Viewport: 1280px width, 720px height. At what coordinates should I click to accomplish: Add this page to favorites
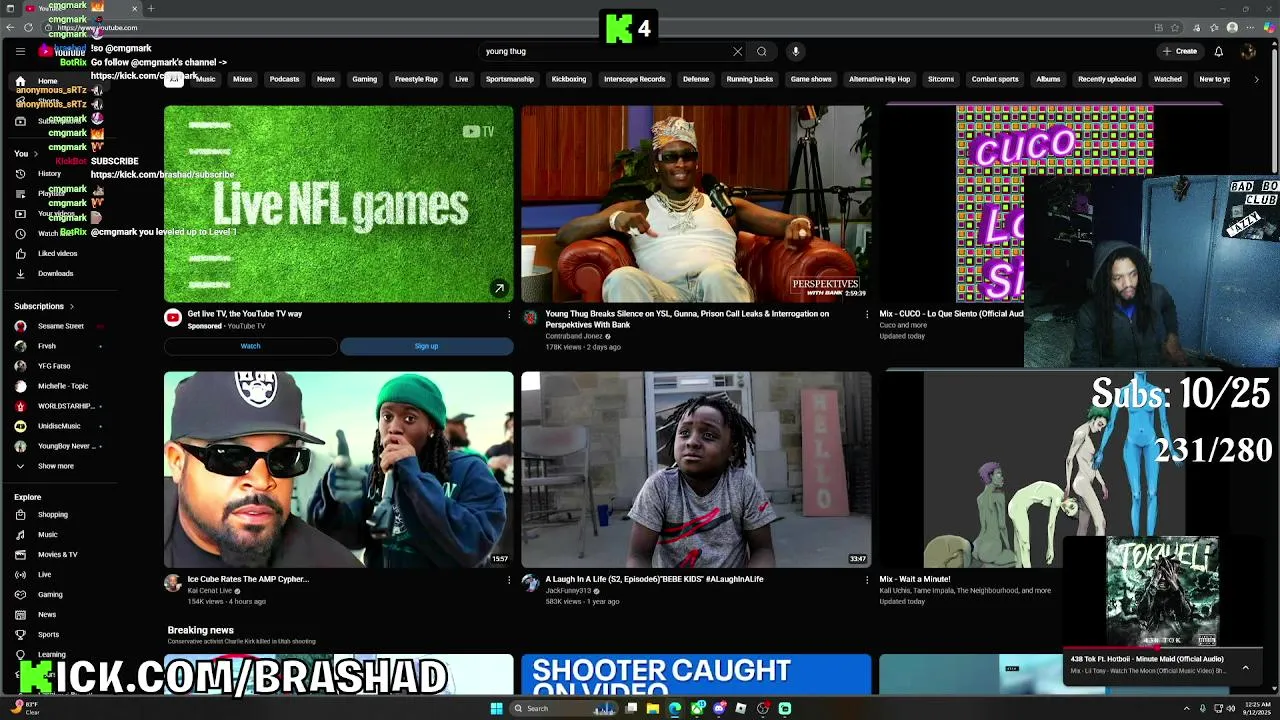[x=1176, y=28]
